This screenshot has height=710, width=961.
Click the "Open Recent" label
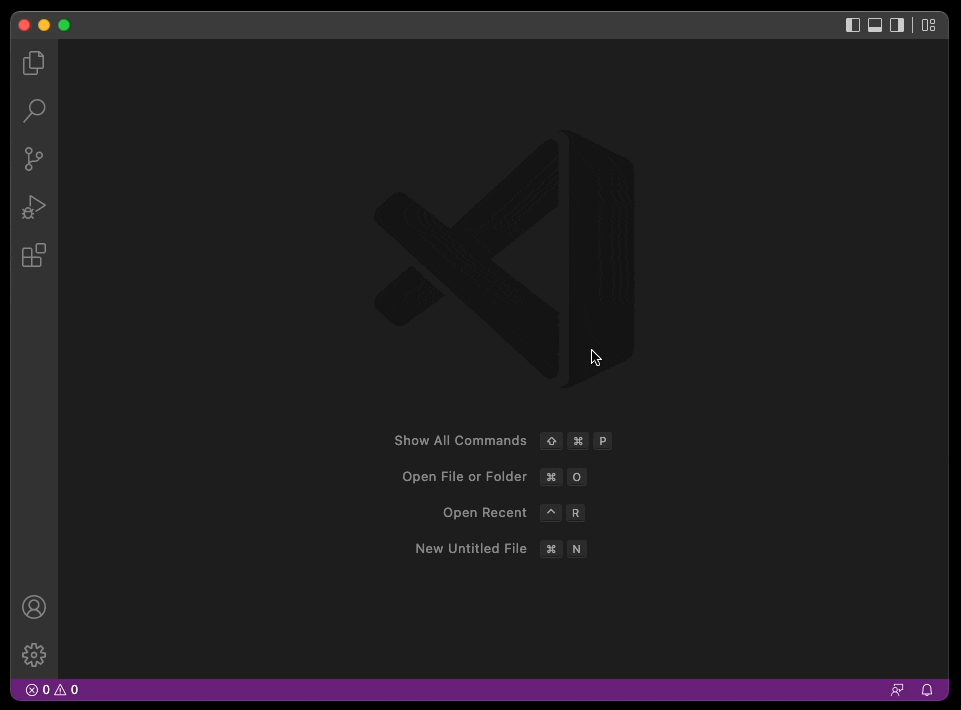tap(485, 513)
